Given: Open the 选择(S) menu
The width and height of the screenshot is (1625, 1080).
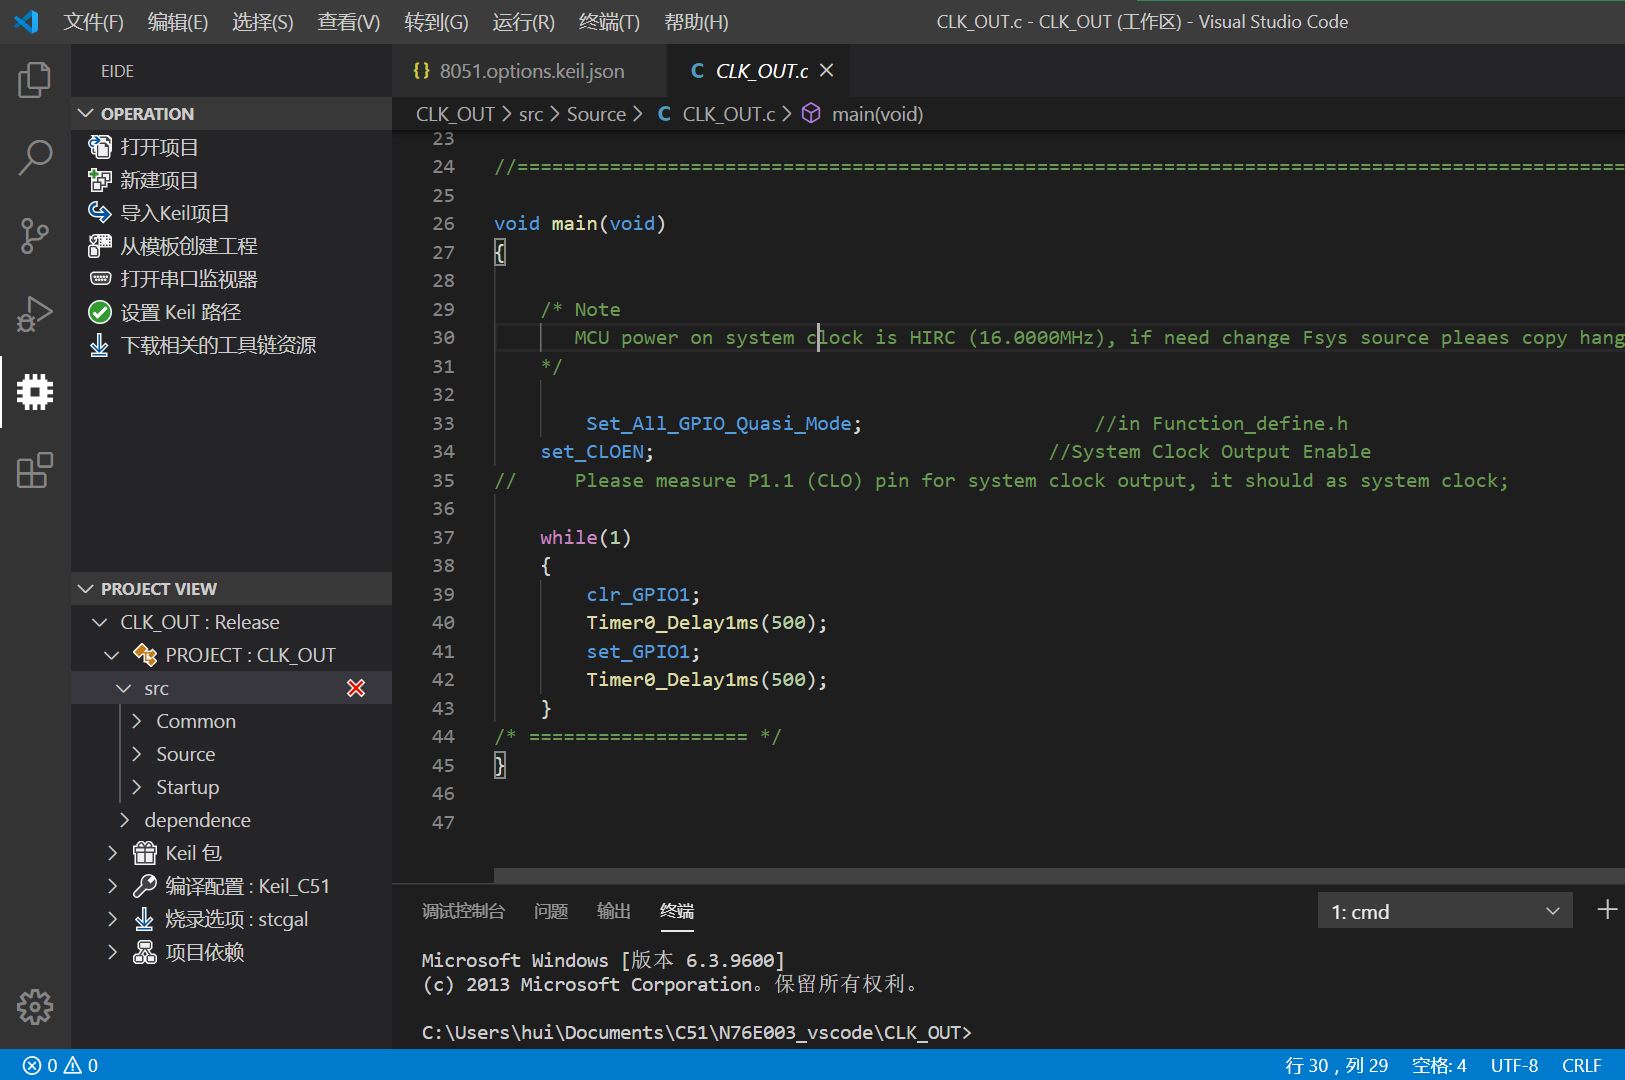Looking at the screenshot, I should 263,21.
